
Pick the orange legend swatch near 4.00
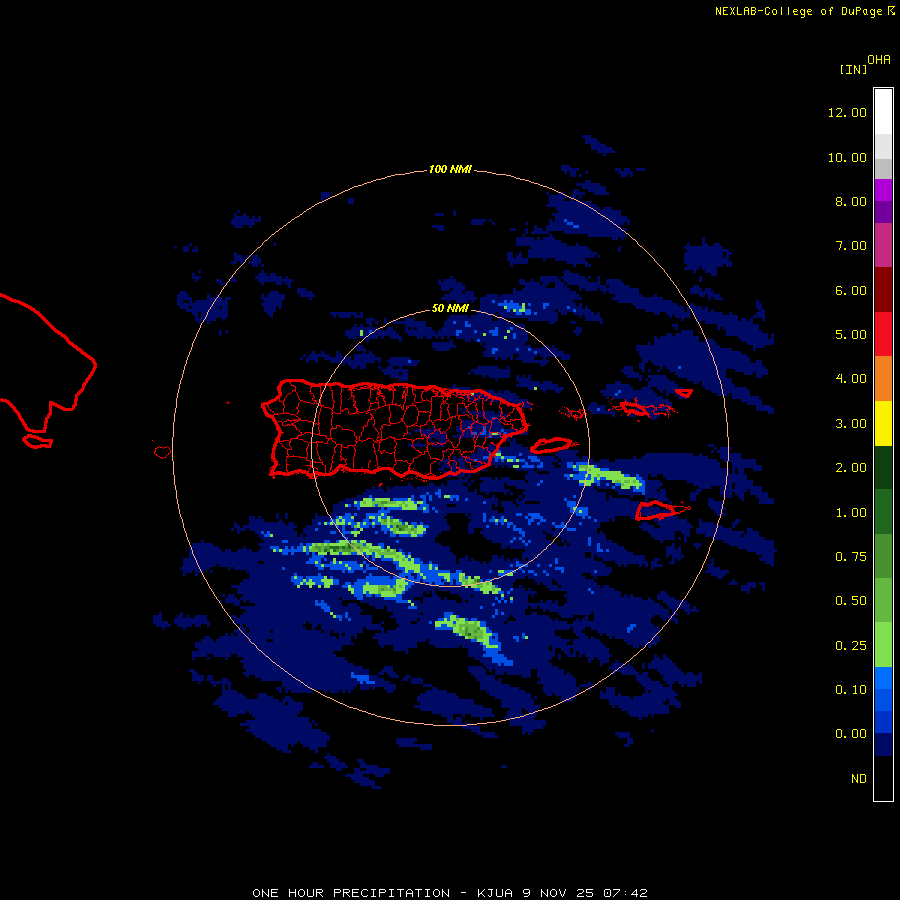(883, 379)
